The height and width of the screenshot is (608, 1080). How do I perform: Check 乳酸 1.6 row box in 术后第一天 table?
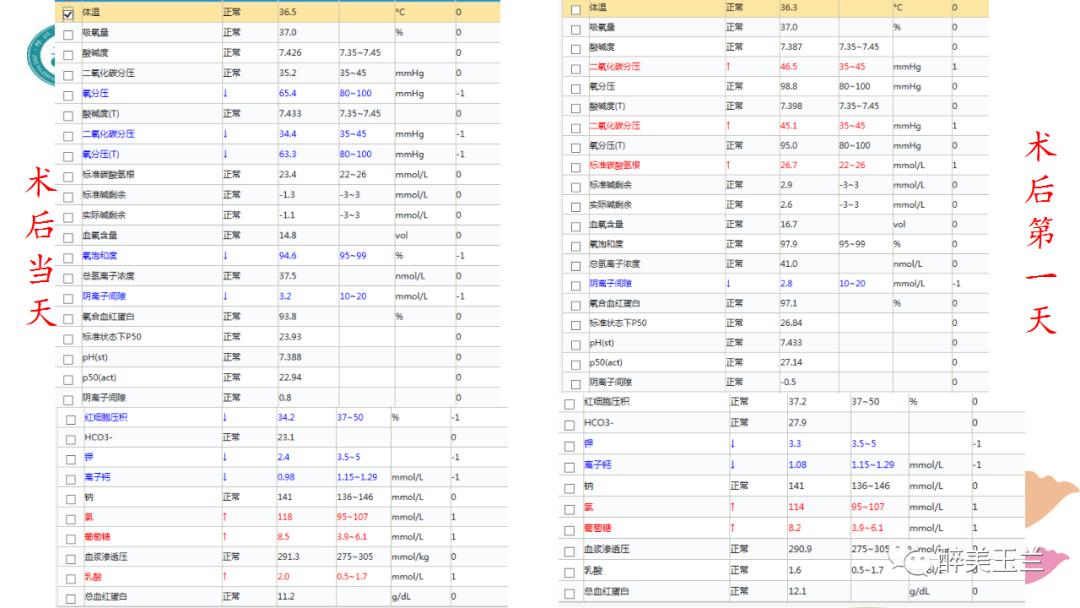[x=569, y=572]
